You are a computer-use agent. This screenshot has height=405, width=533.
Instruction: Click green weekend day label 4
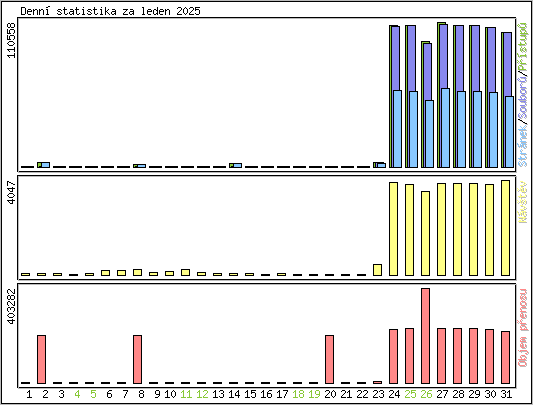click(x=77, y=394)
